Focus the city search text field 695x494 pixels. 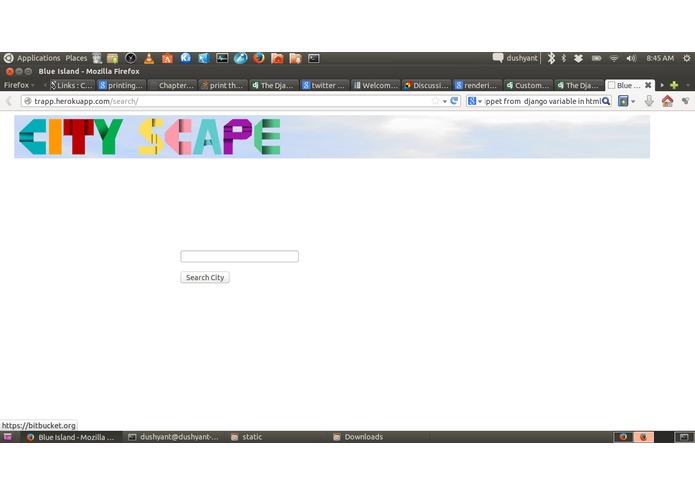[239, 256]
